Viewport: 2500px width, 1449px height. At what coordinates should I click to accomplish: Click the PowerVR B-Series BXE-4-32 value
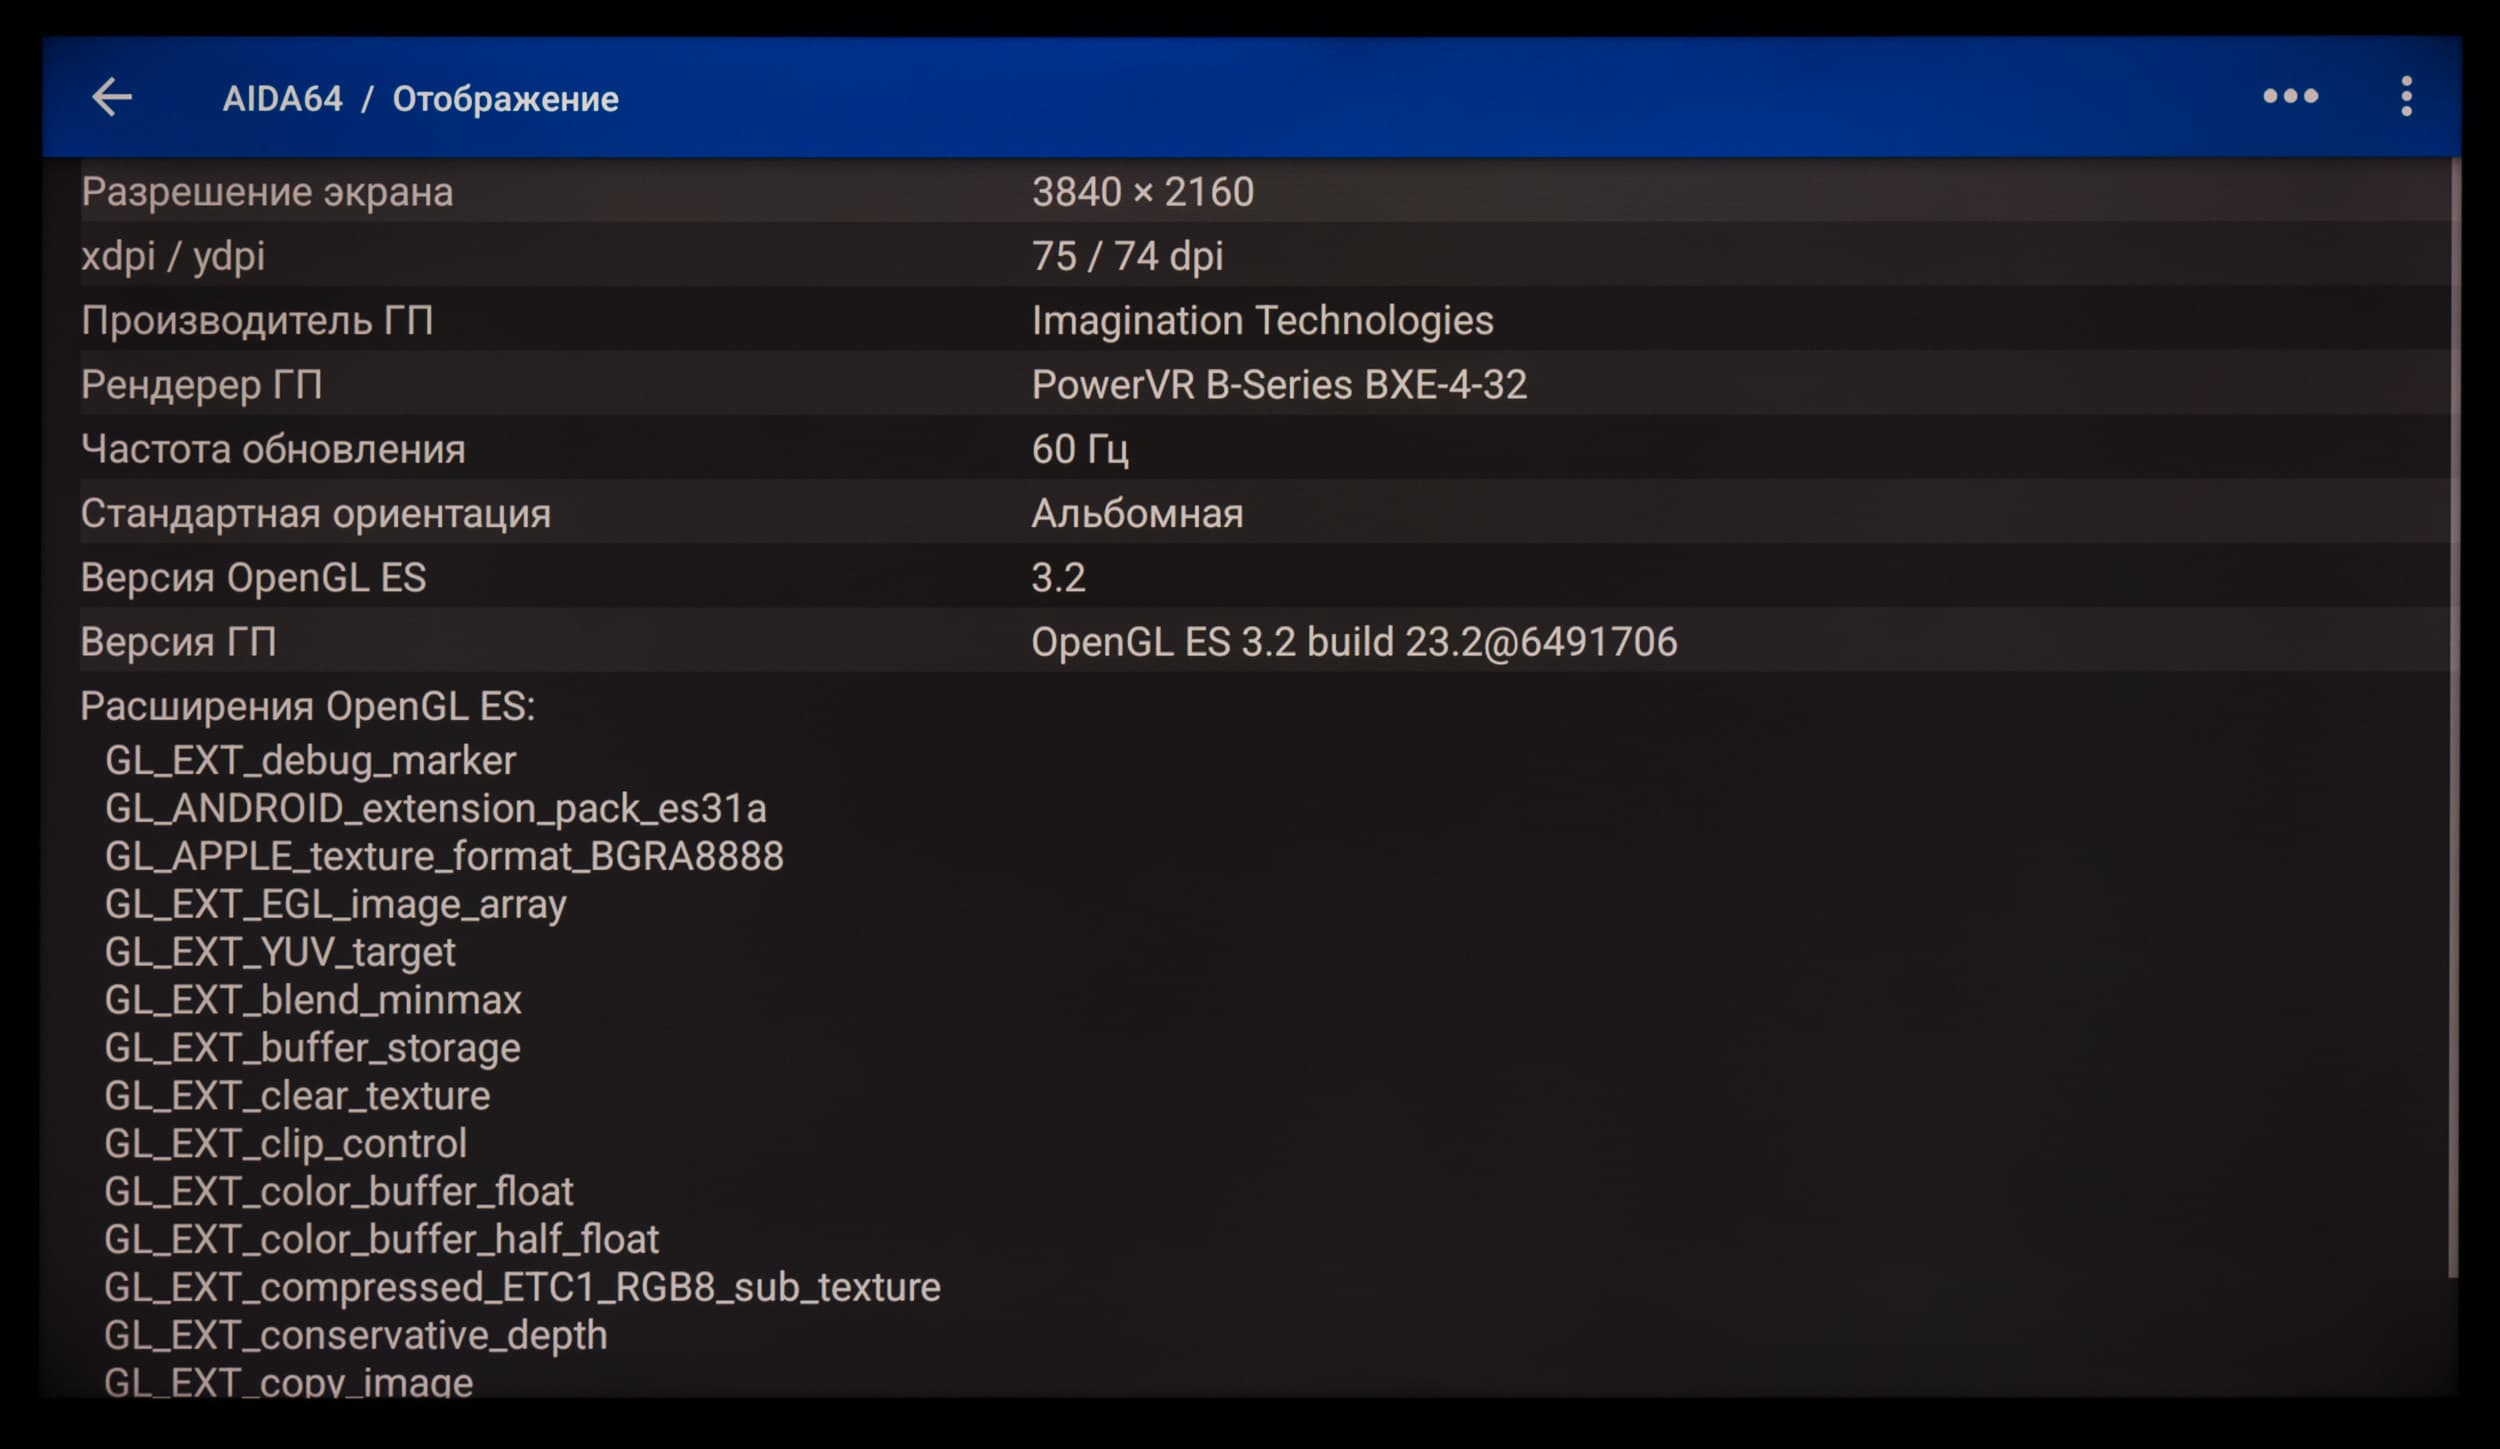click(1279, 385)
